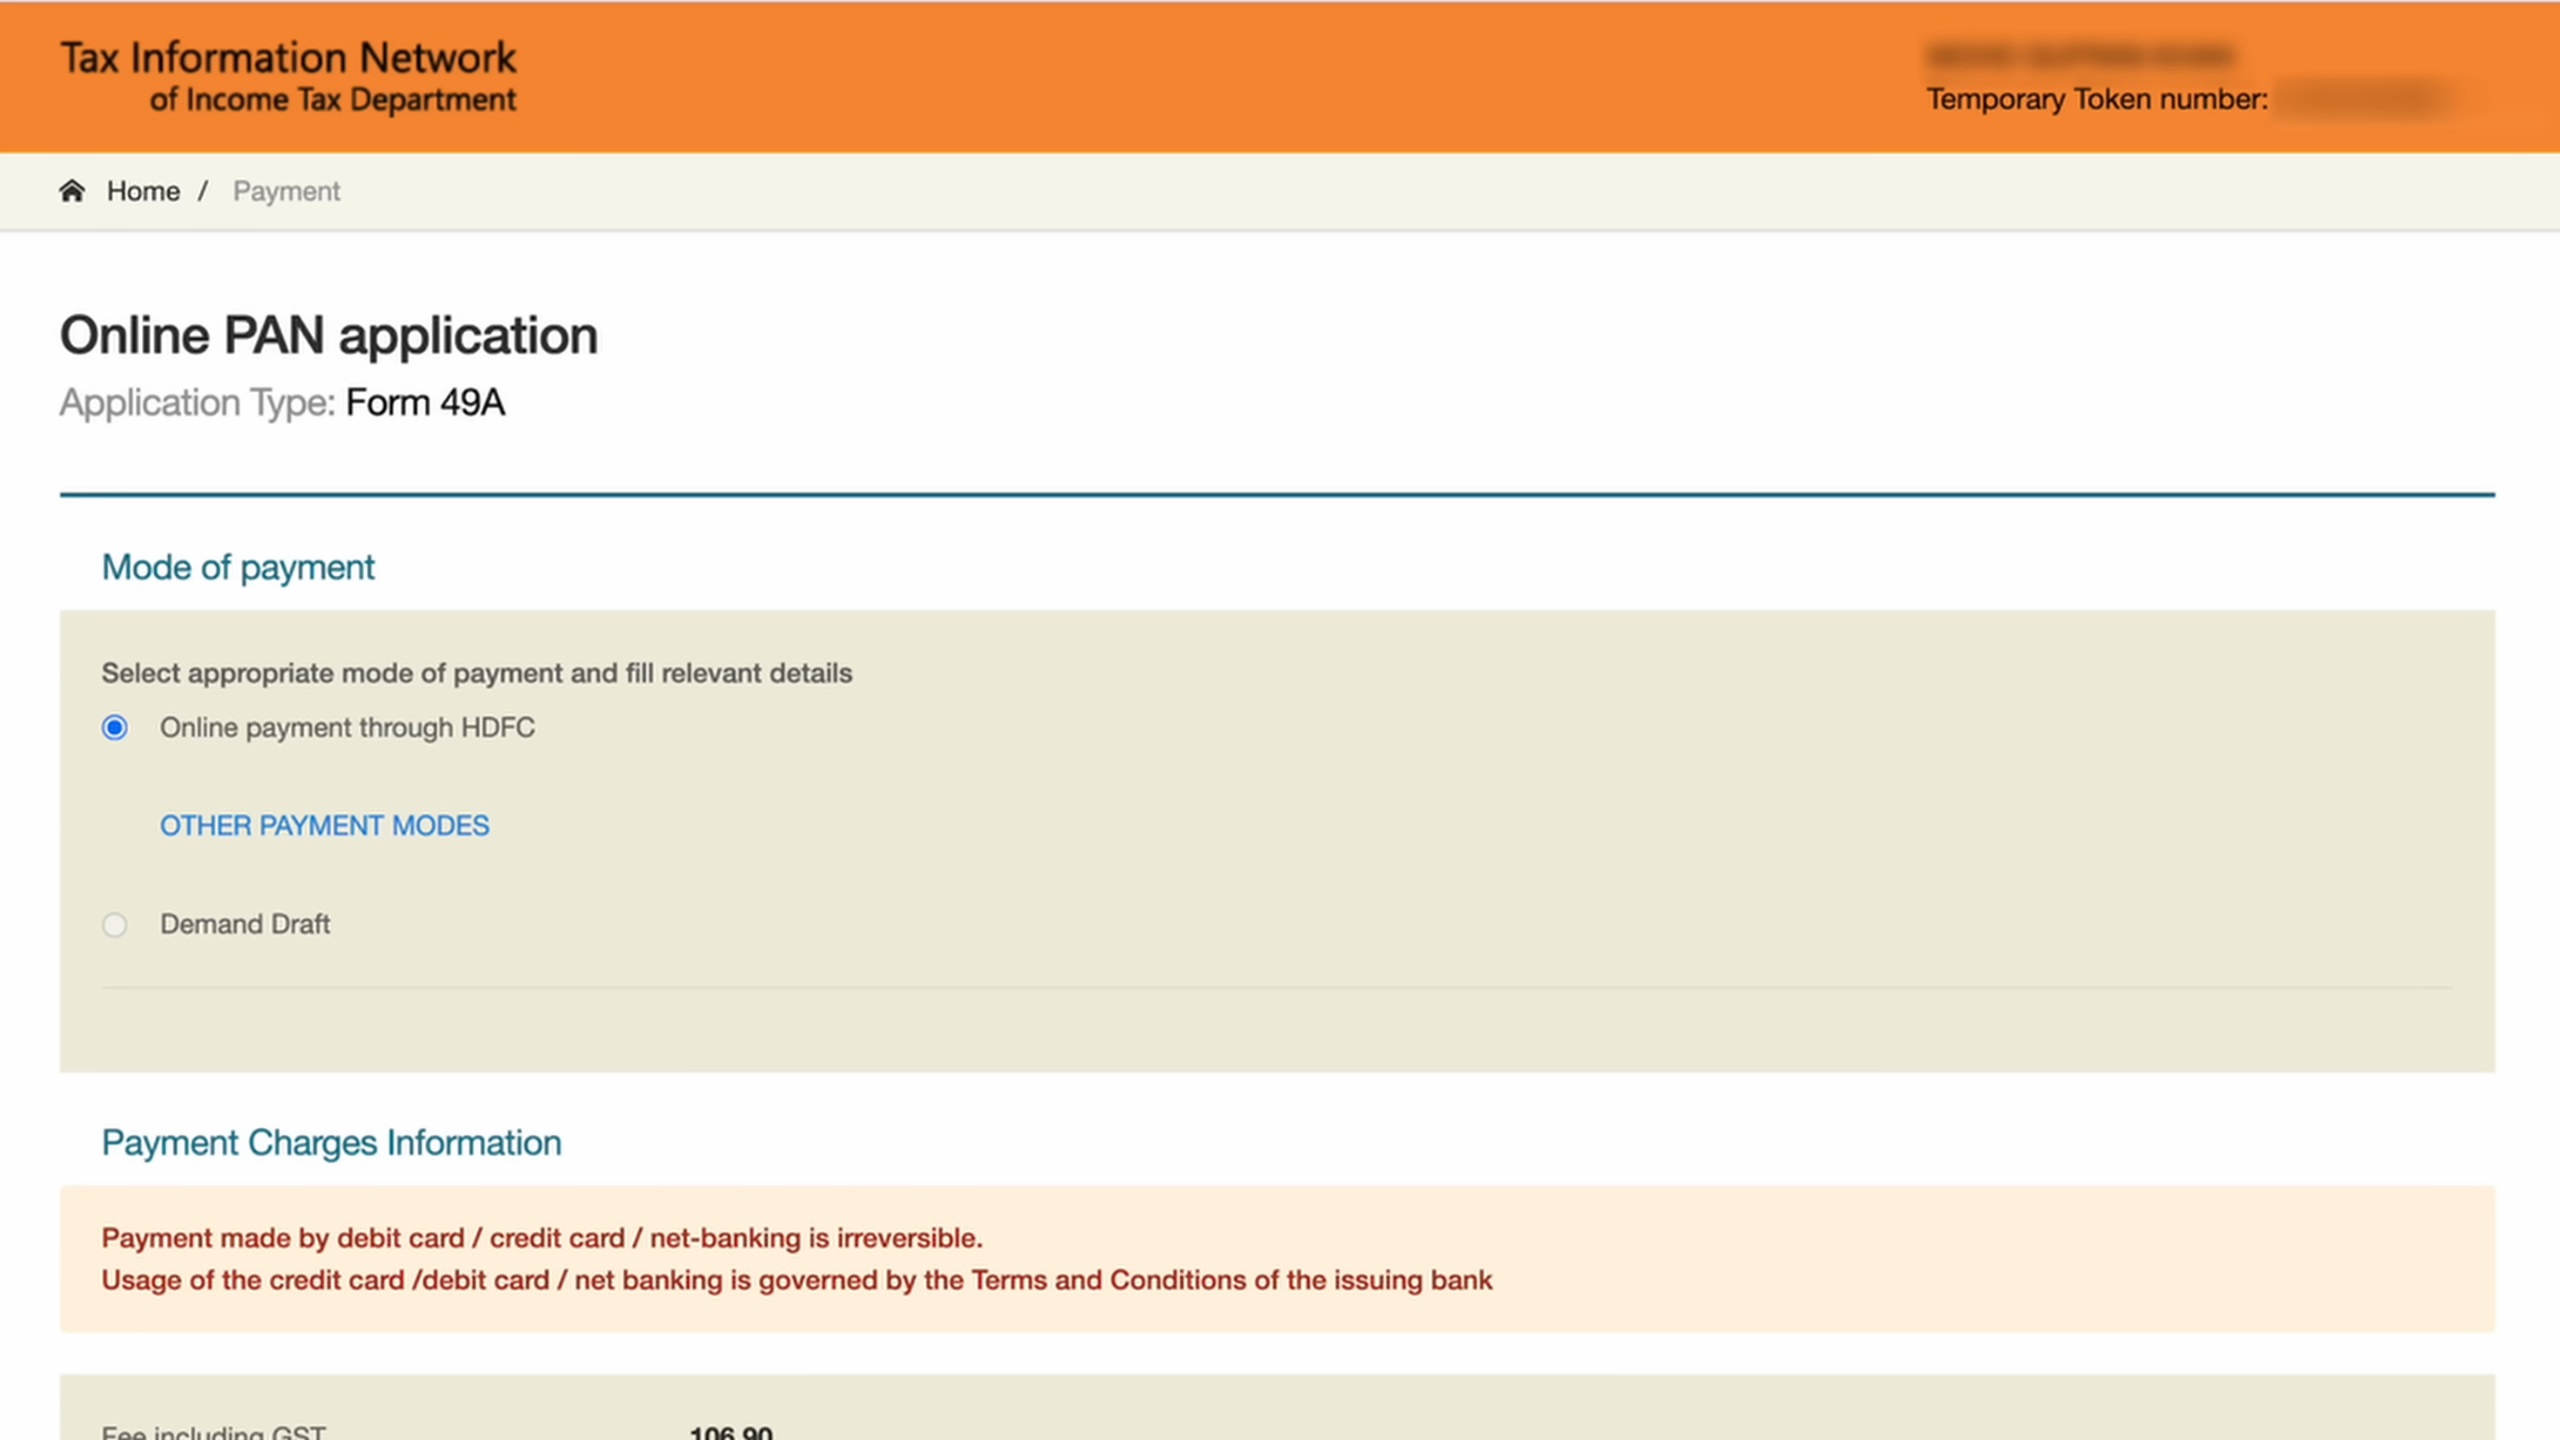This screenshot has height=1440, width=2560.
Task: Click the Tax Information Network logo
Action: coord(289,75)
